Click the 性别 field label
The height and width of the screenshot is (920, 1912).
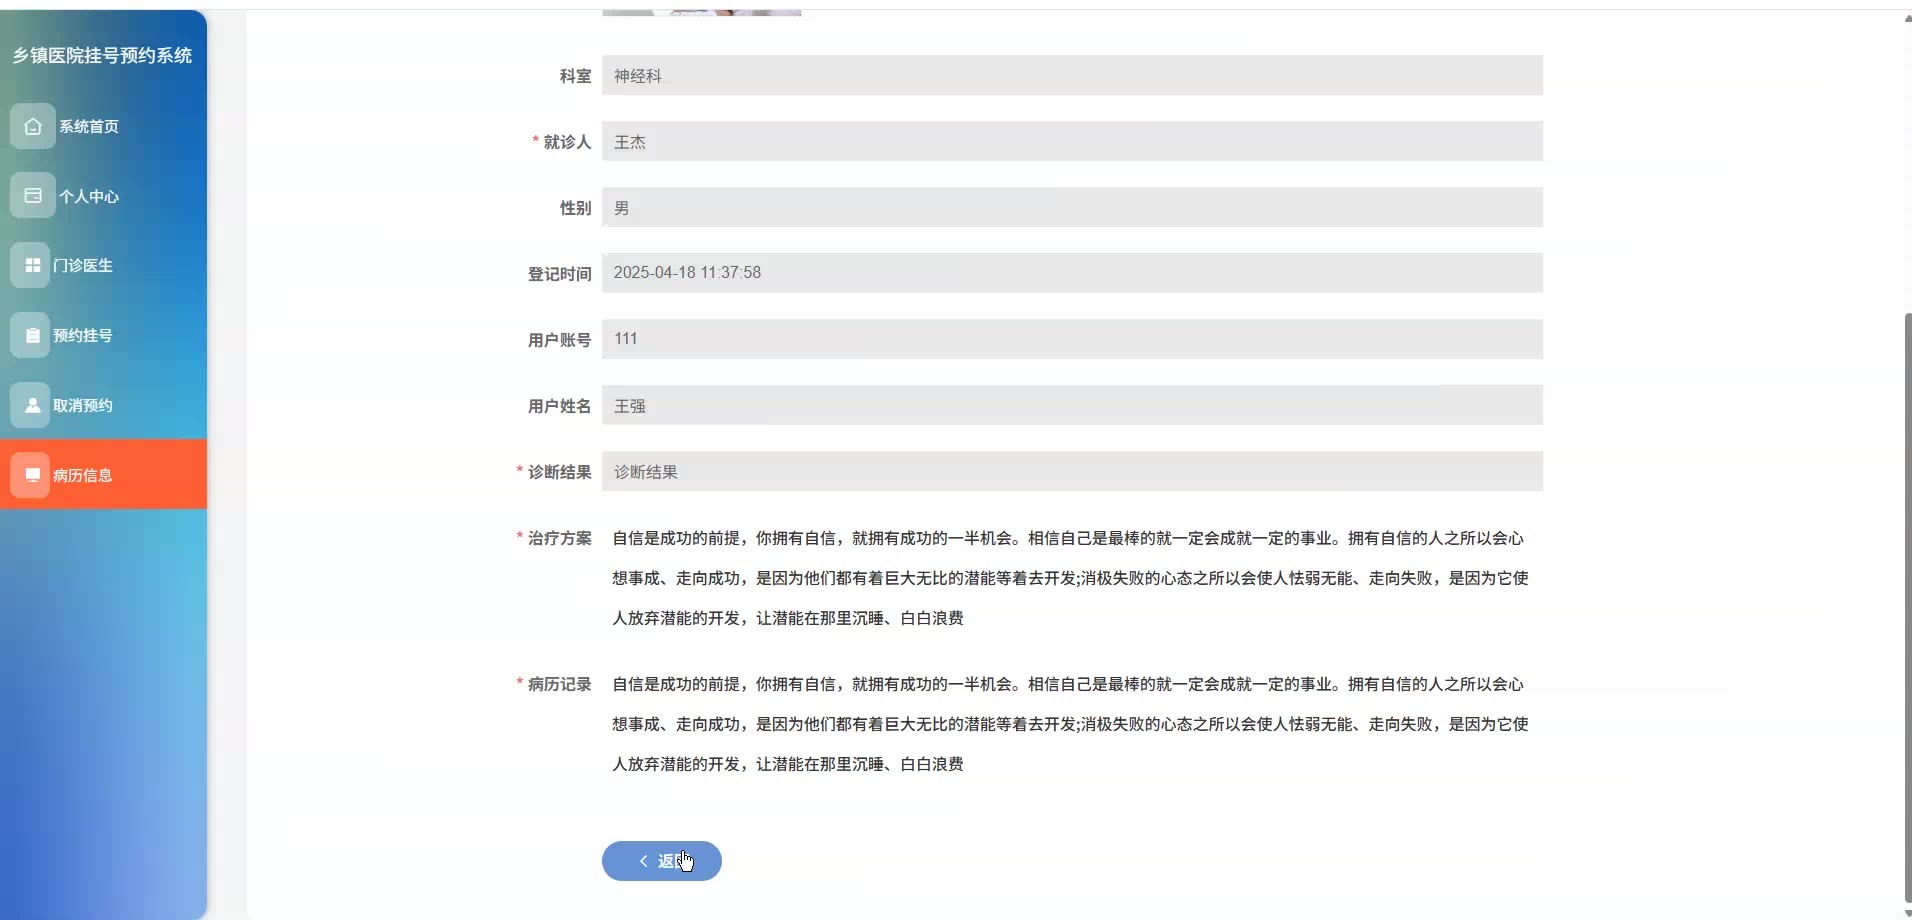click(575, 208)
